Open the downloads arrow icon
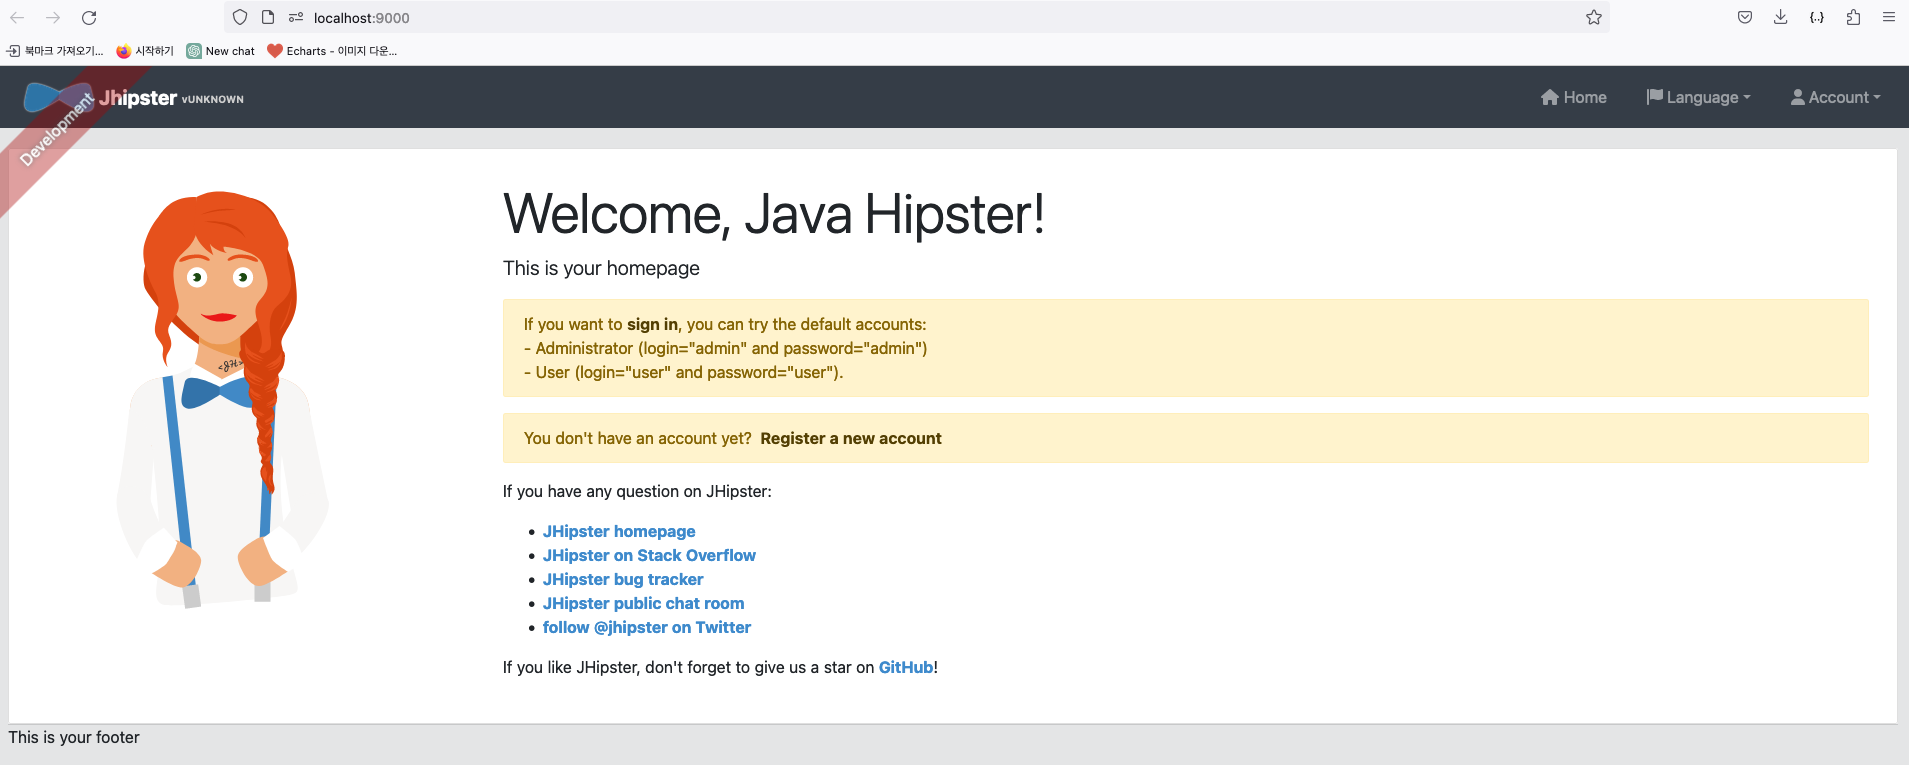The height and width of the screenshot is (765, 1909). 1781,17
